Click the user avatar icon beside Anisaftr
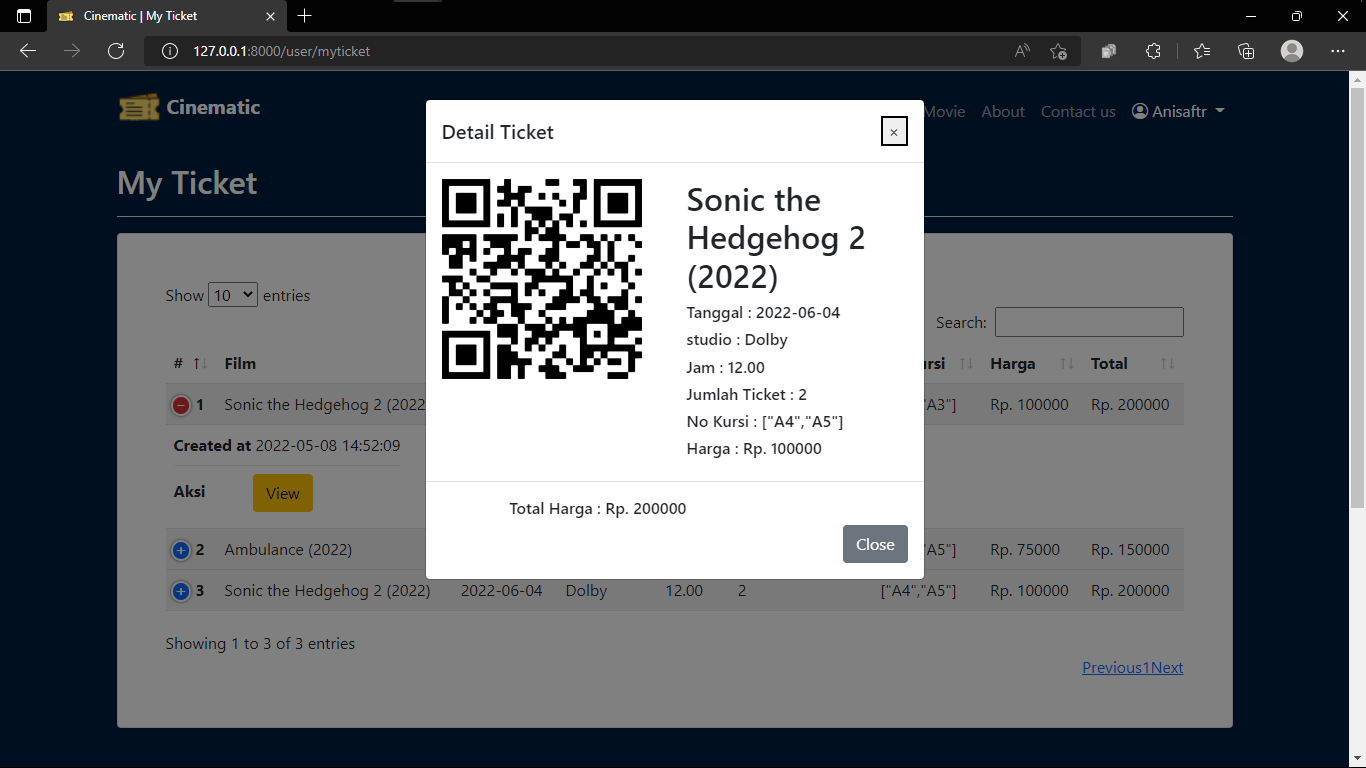This screenshot has width=1366, height=768. click(1140, 111)
